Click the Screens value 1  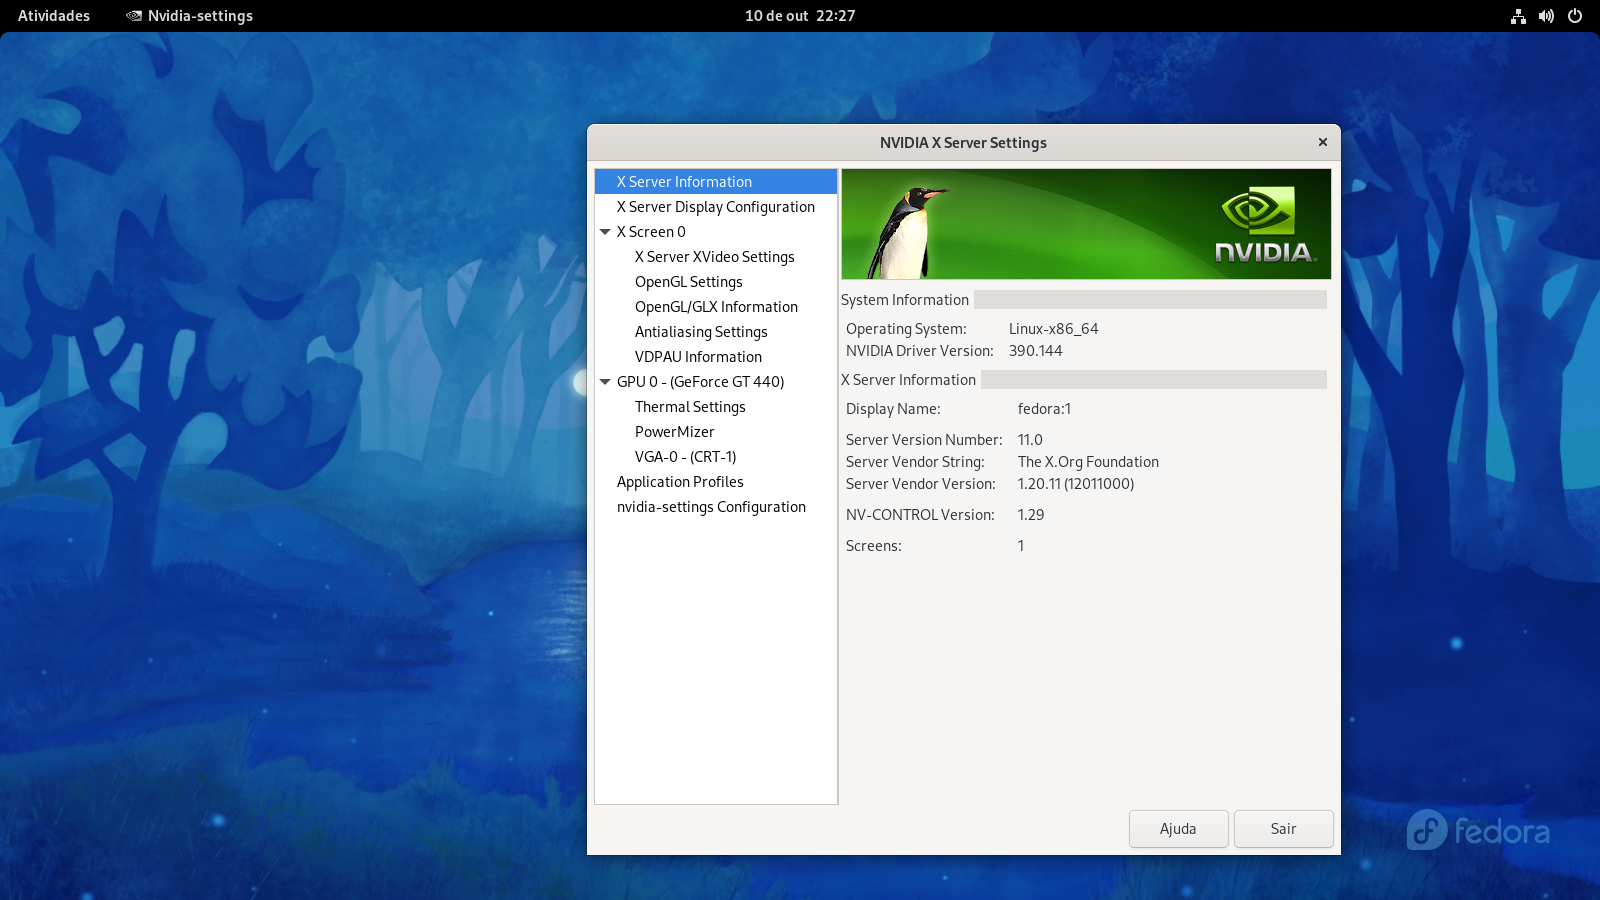pyautogui.click(x=1021, y=546)
